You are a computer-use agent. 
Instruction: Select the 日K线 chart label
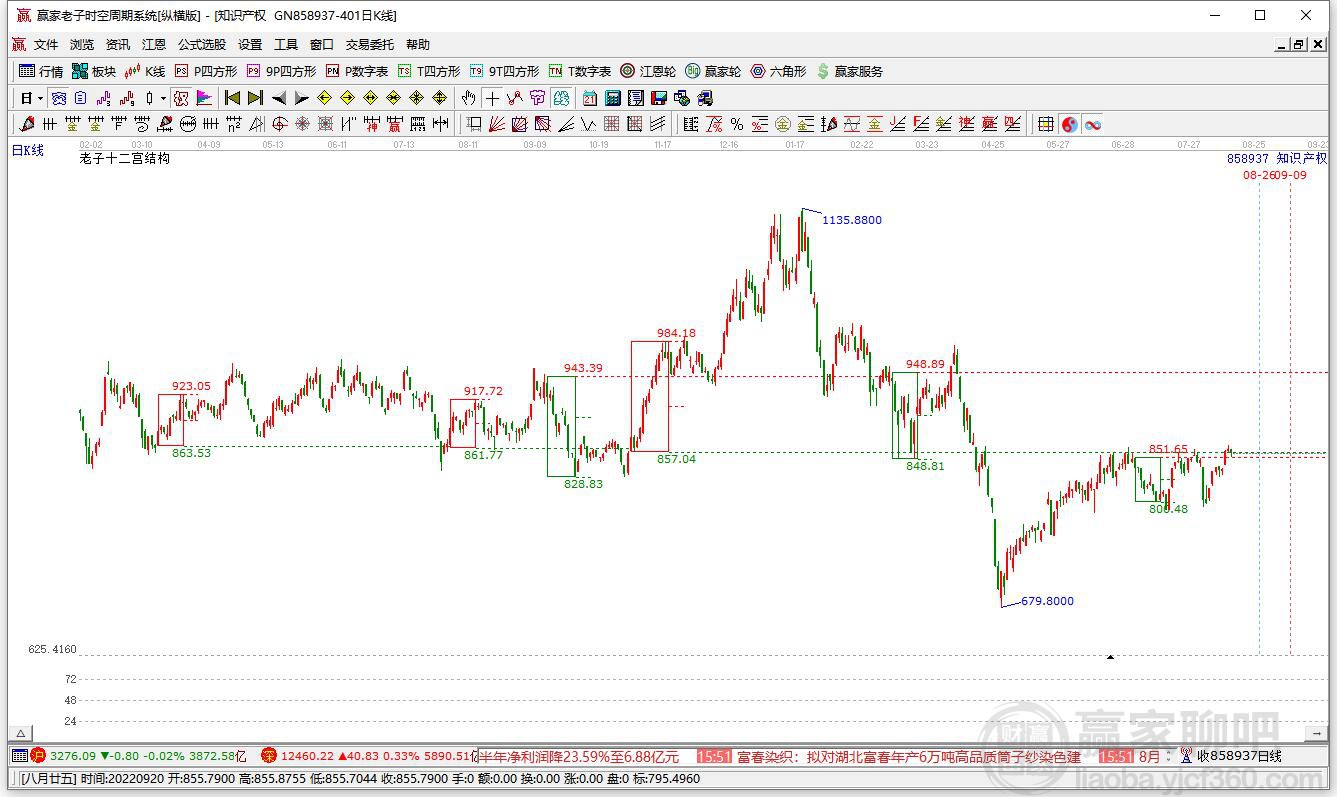[x=28, y=151]
